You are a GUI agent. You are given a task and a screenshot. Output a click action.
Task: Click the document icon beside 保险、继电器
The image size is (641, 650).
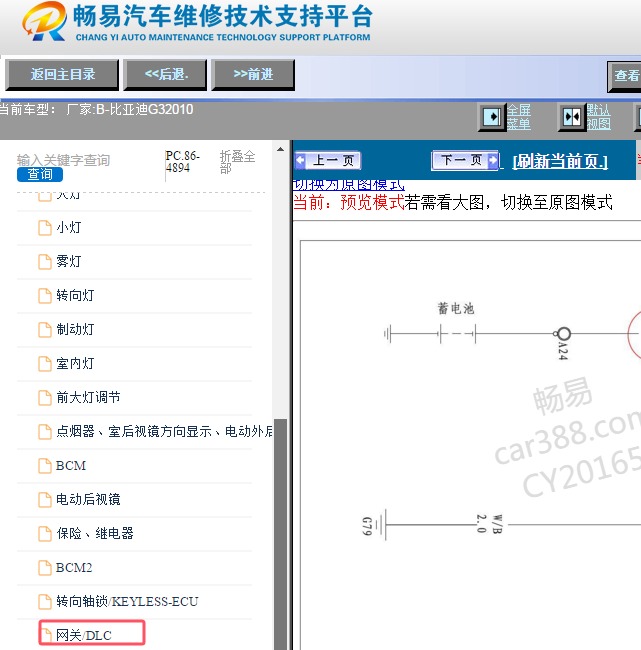pyautogui.click(x=45, y=534)
